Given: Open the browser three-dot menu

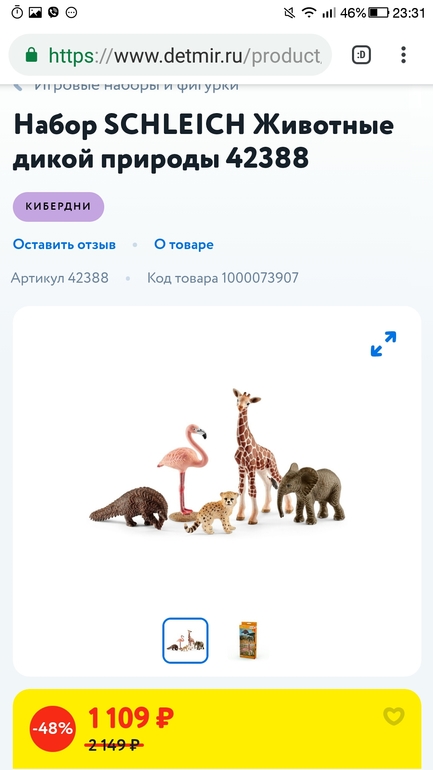Looking at the screenshot, I should point(403,55).
